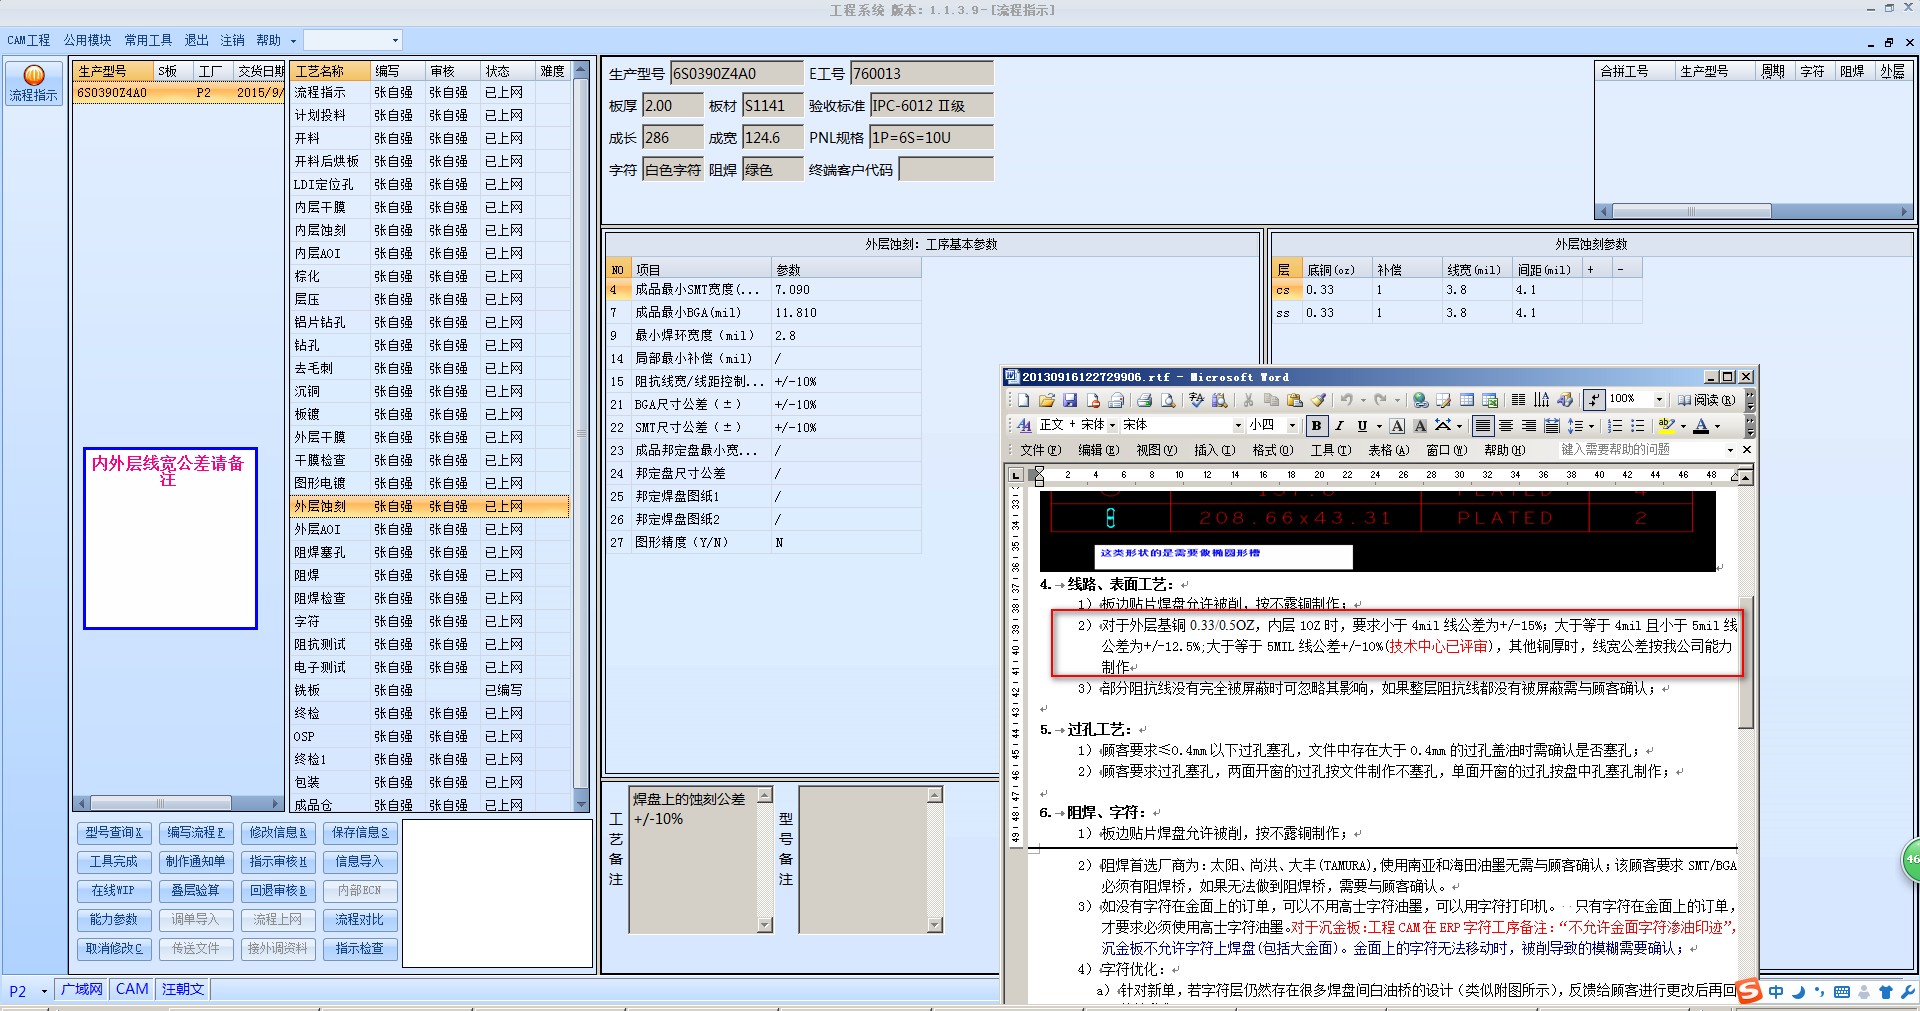Open Word font name 宋体 dropdown
The image size is (1920, 1011).
click(1239, 425)
